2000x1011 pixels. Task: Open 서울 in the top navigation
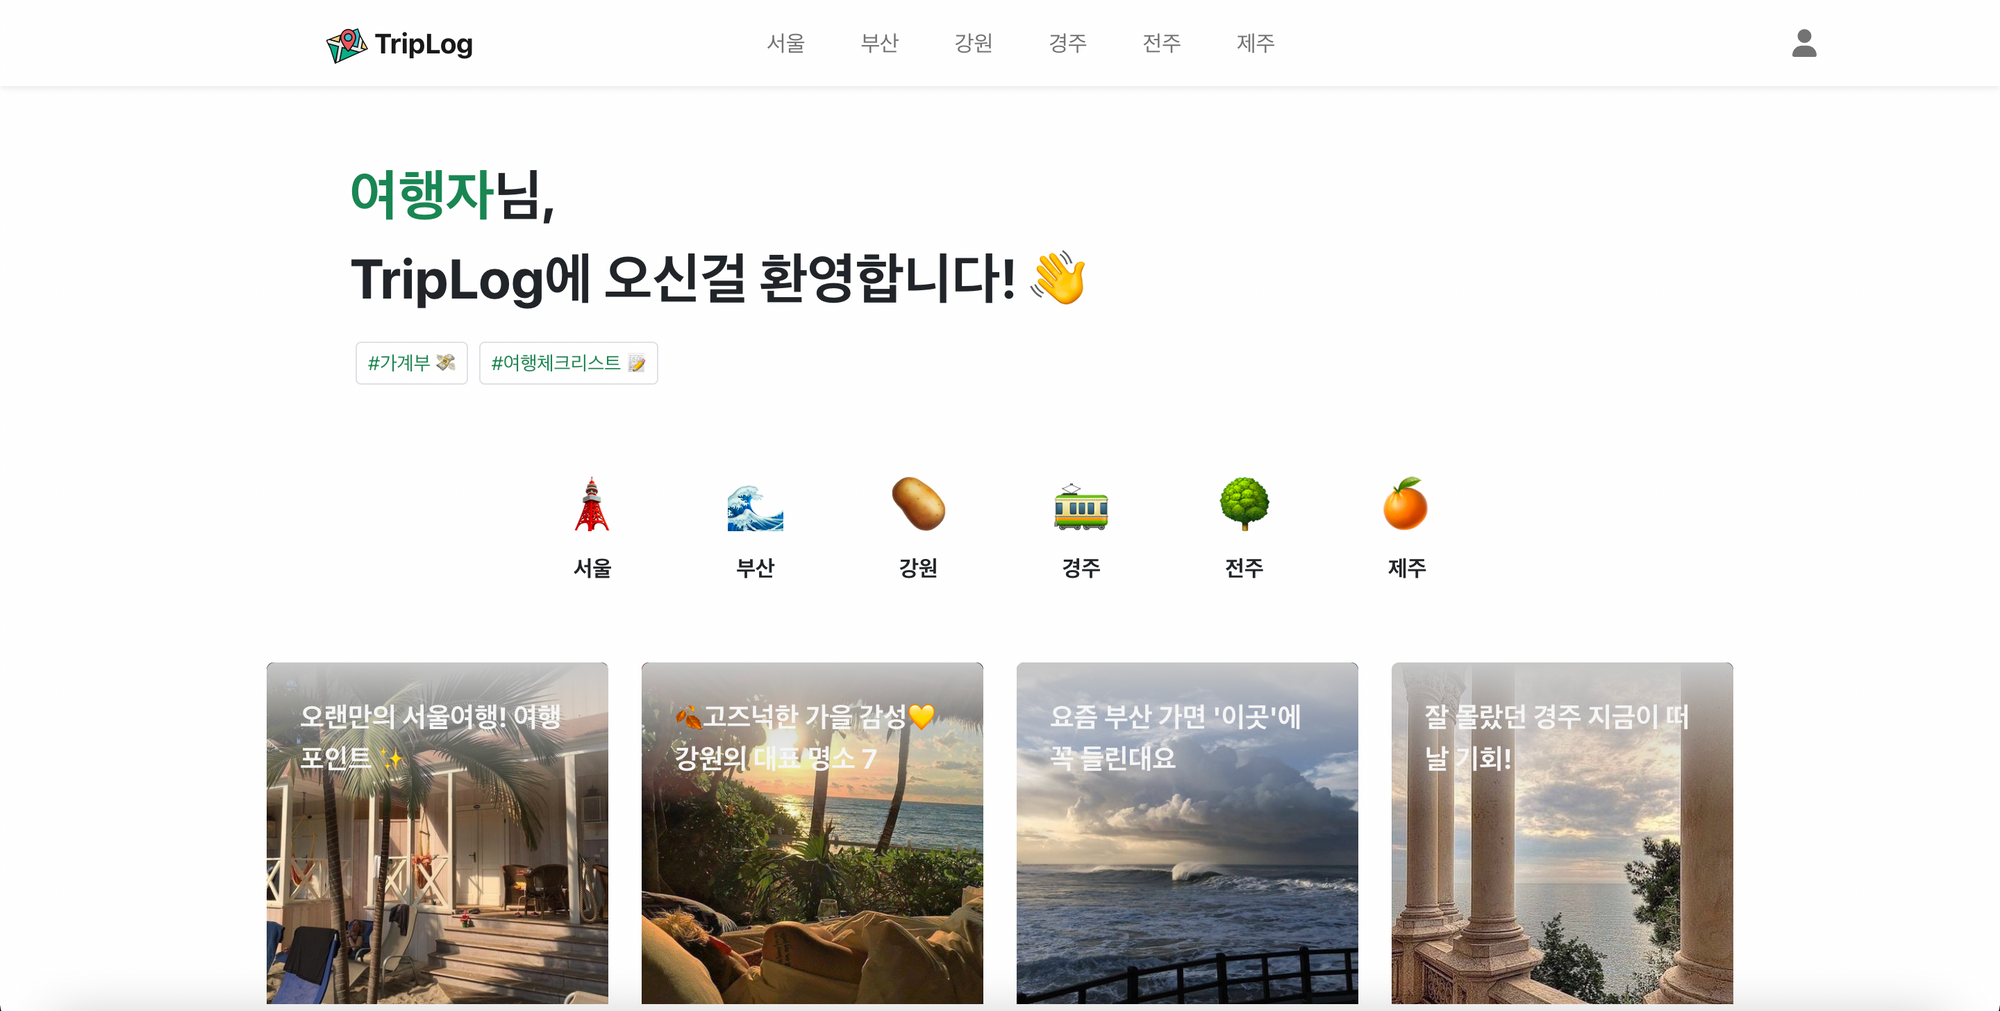786,43
